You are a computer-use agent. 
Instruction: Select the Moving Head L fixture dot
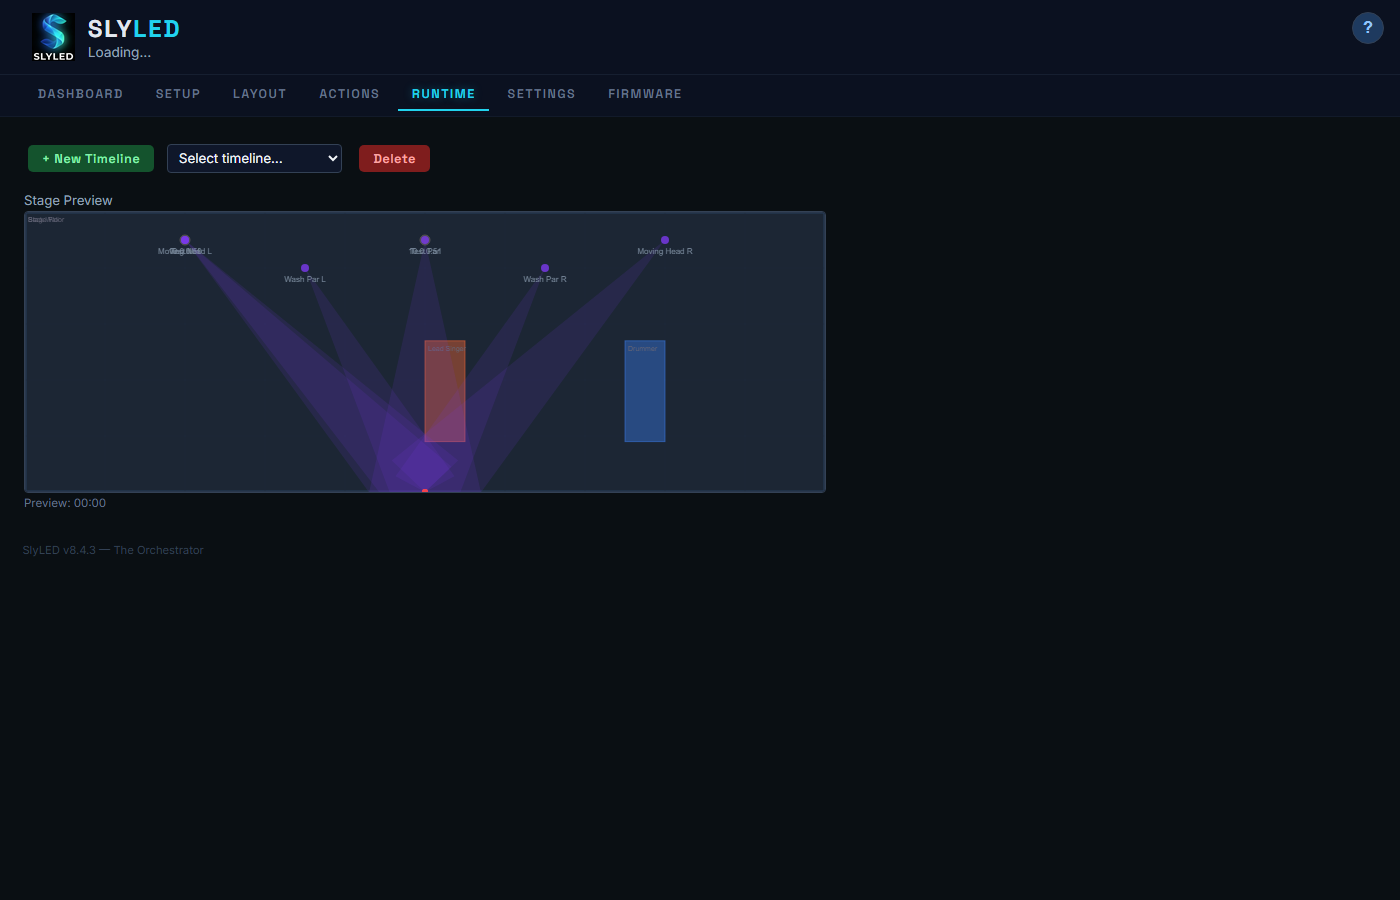point(185,240)
